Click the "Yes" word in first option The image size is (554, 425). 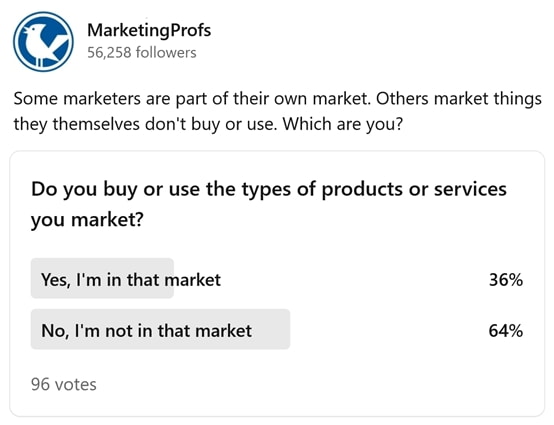click(55, 280)
